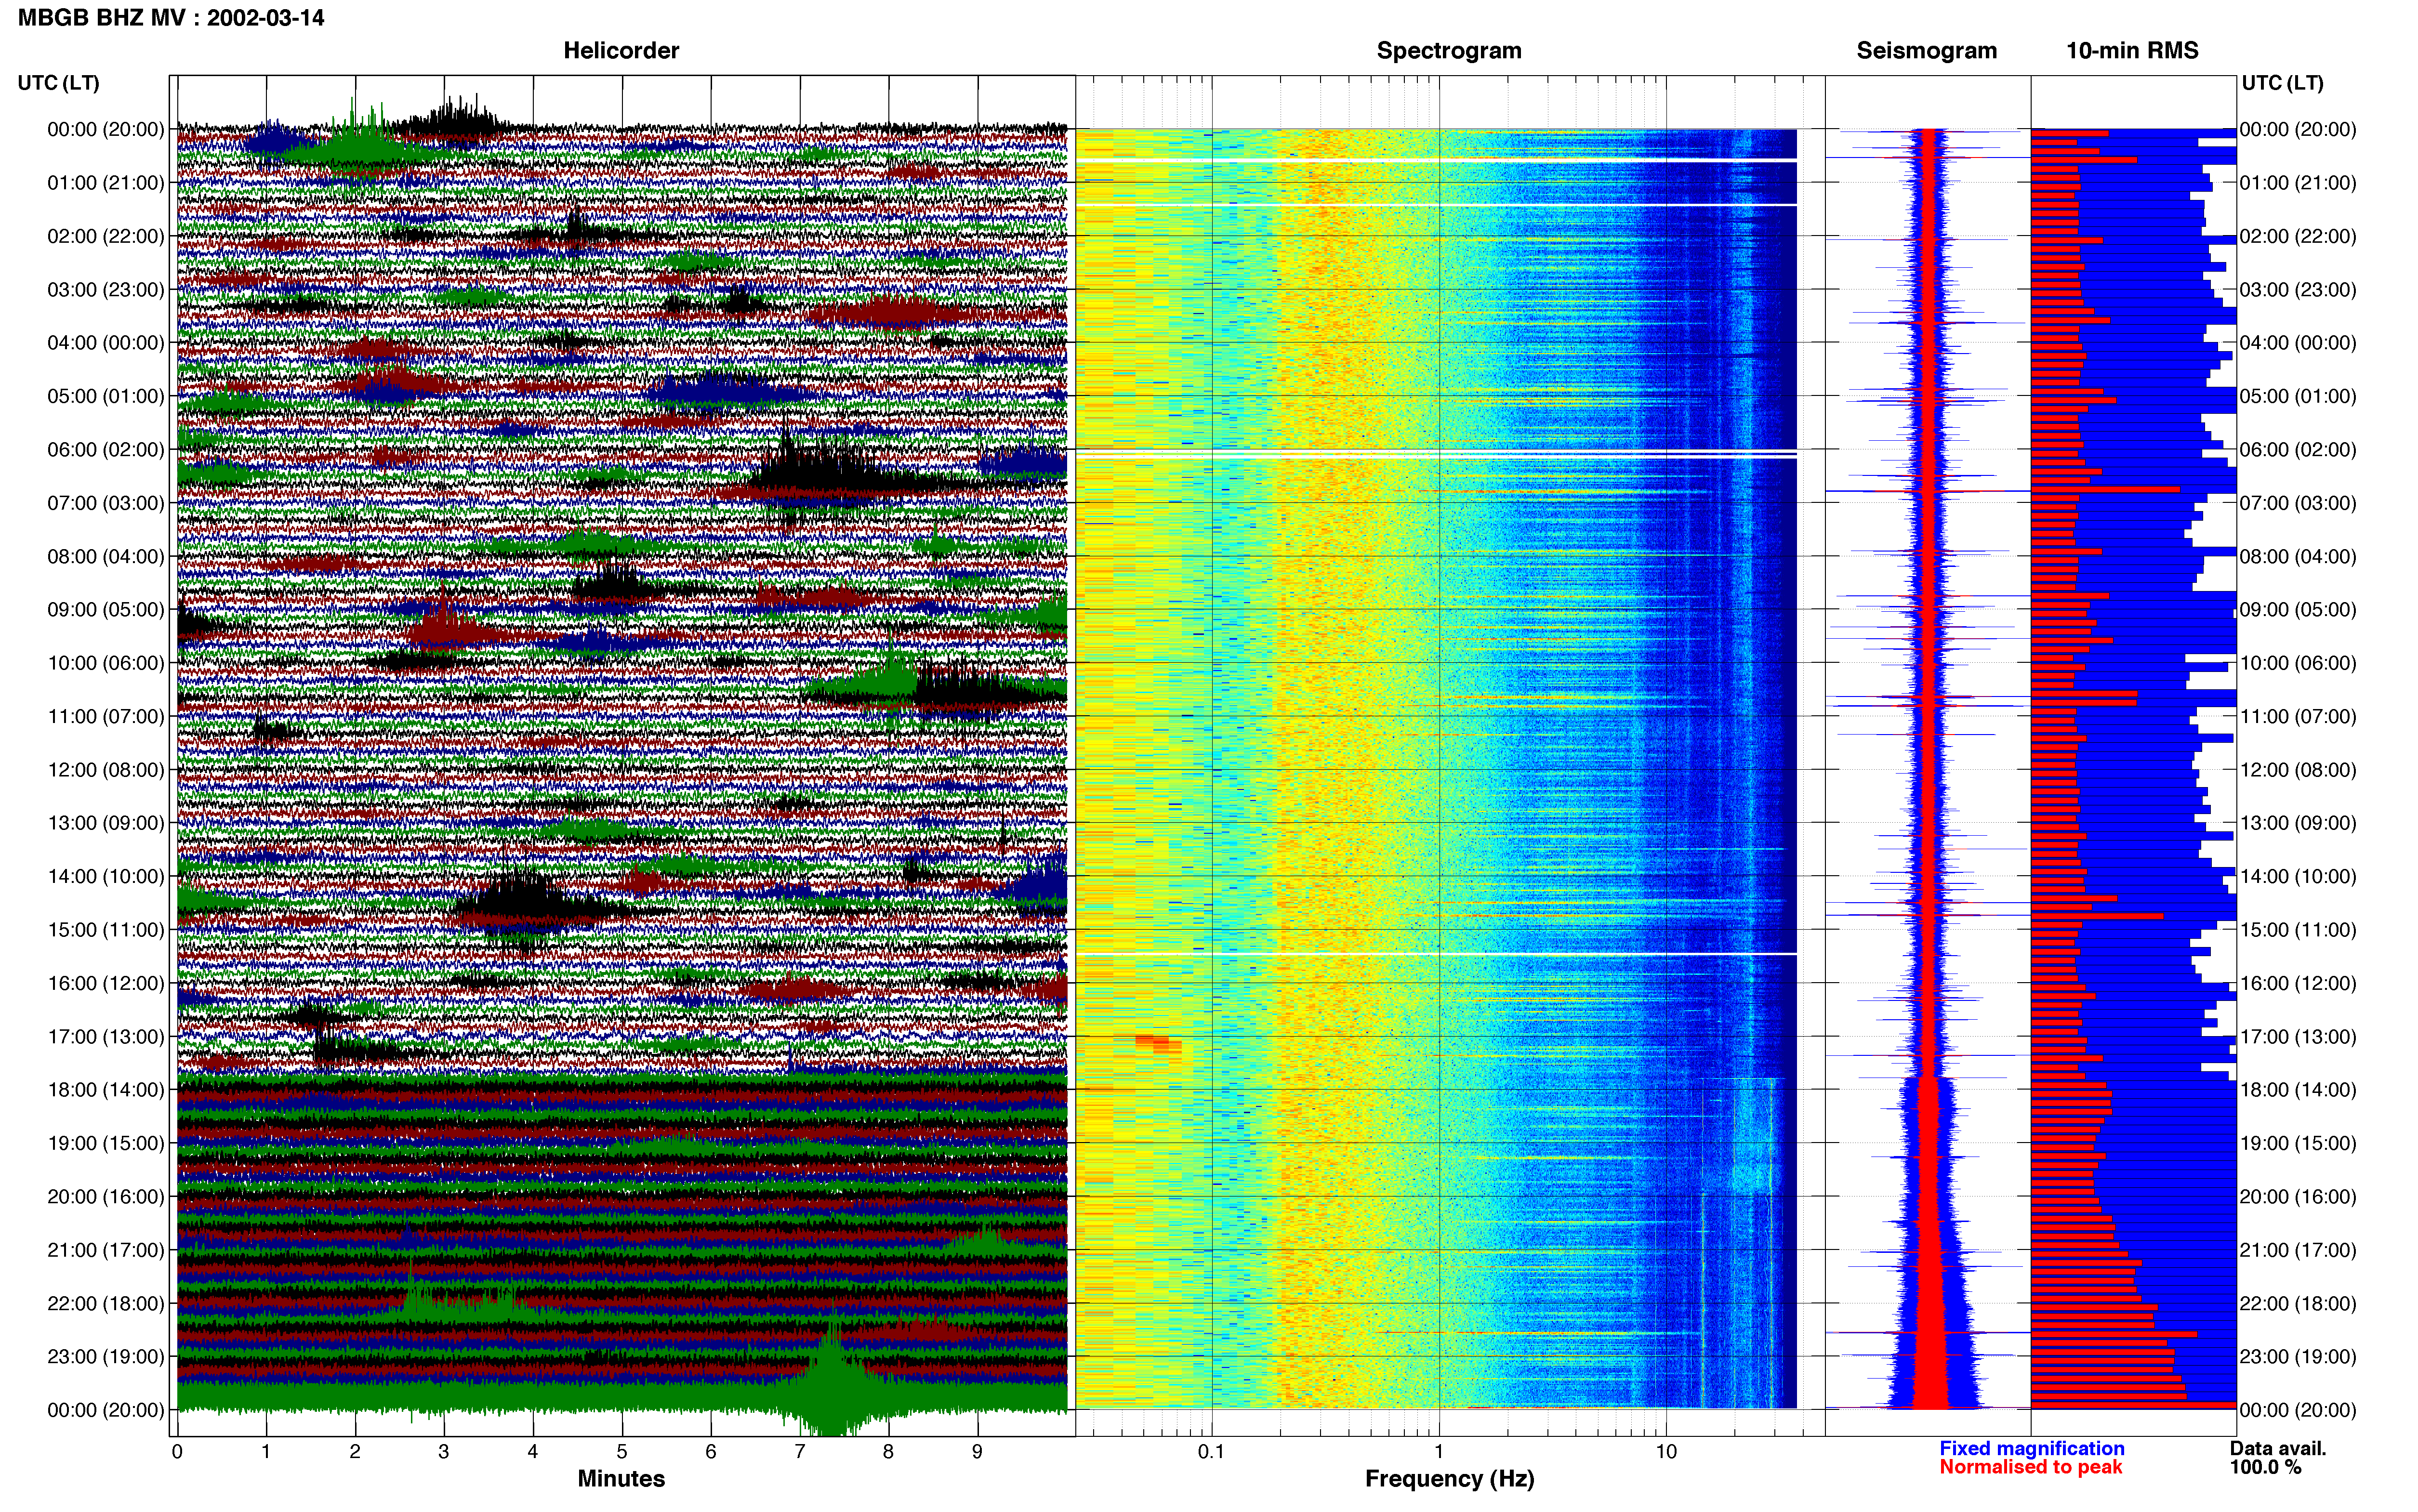Click the title 'MBGB BHZ MV : 2002-03-14'
2418x1512 pixels.
pos(171,18)
